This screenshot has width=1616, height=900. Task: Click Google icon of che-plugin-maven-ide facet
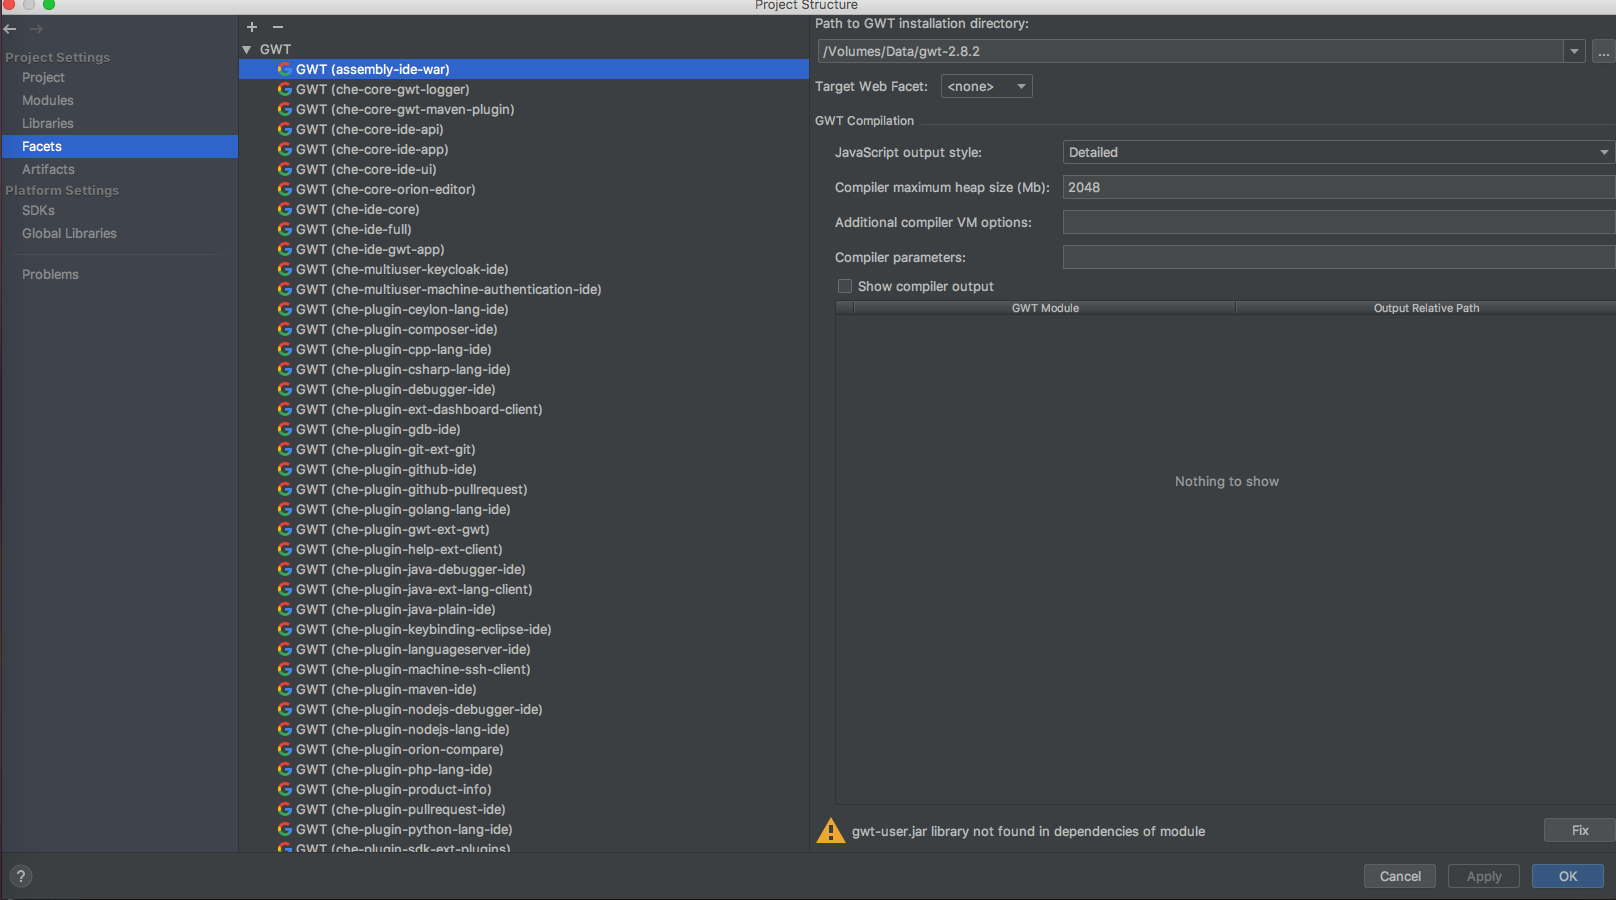click(x=285, y=689)
